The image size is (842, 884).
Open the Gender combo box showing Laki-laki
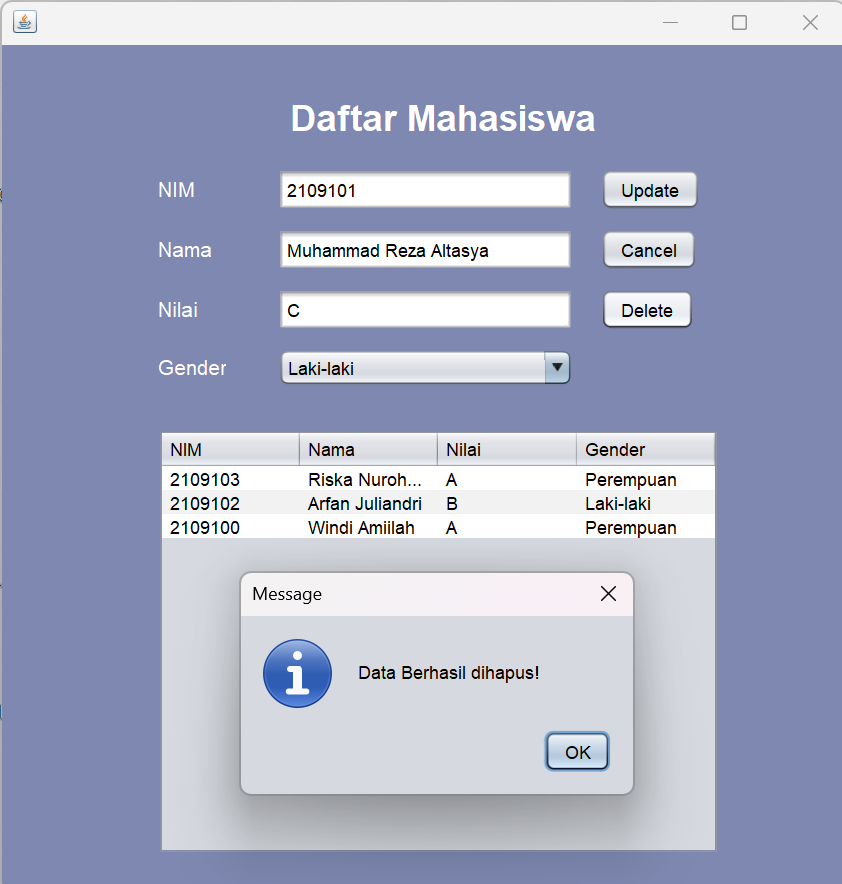point(420,368)
